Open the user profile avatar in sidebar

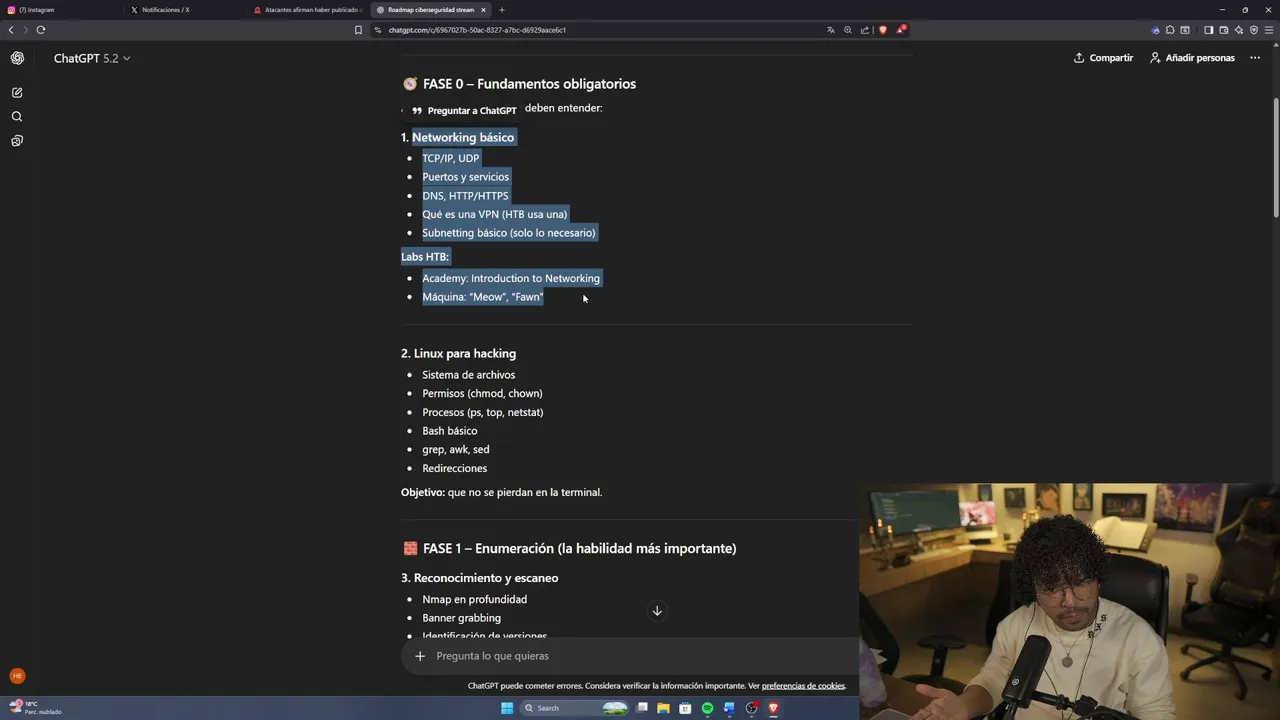17,676
